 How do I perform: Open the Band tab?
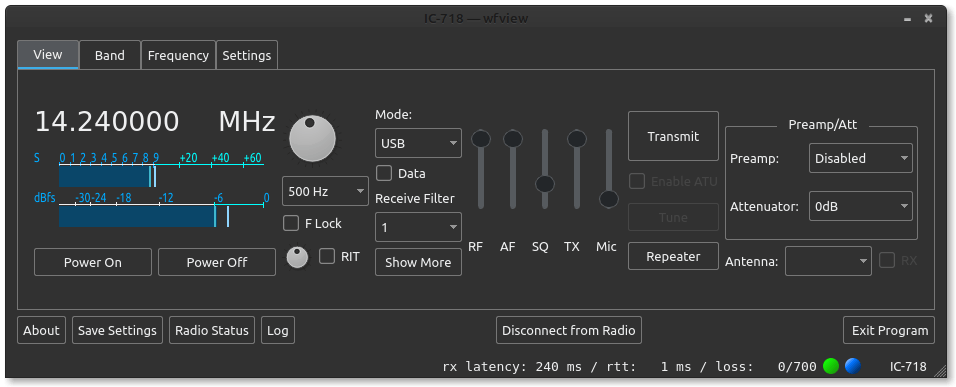[x=110, y=55]
